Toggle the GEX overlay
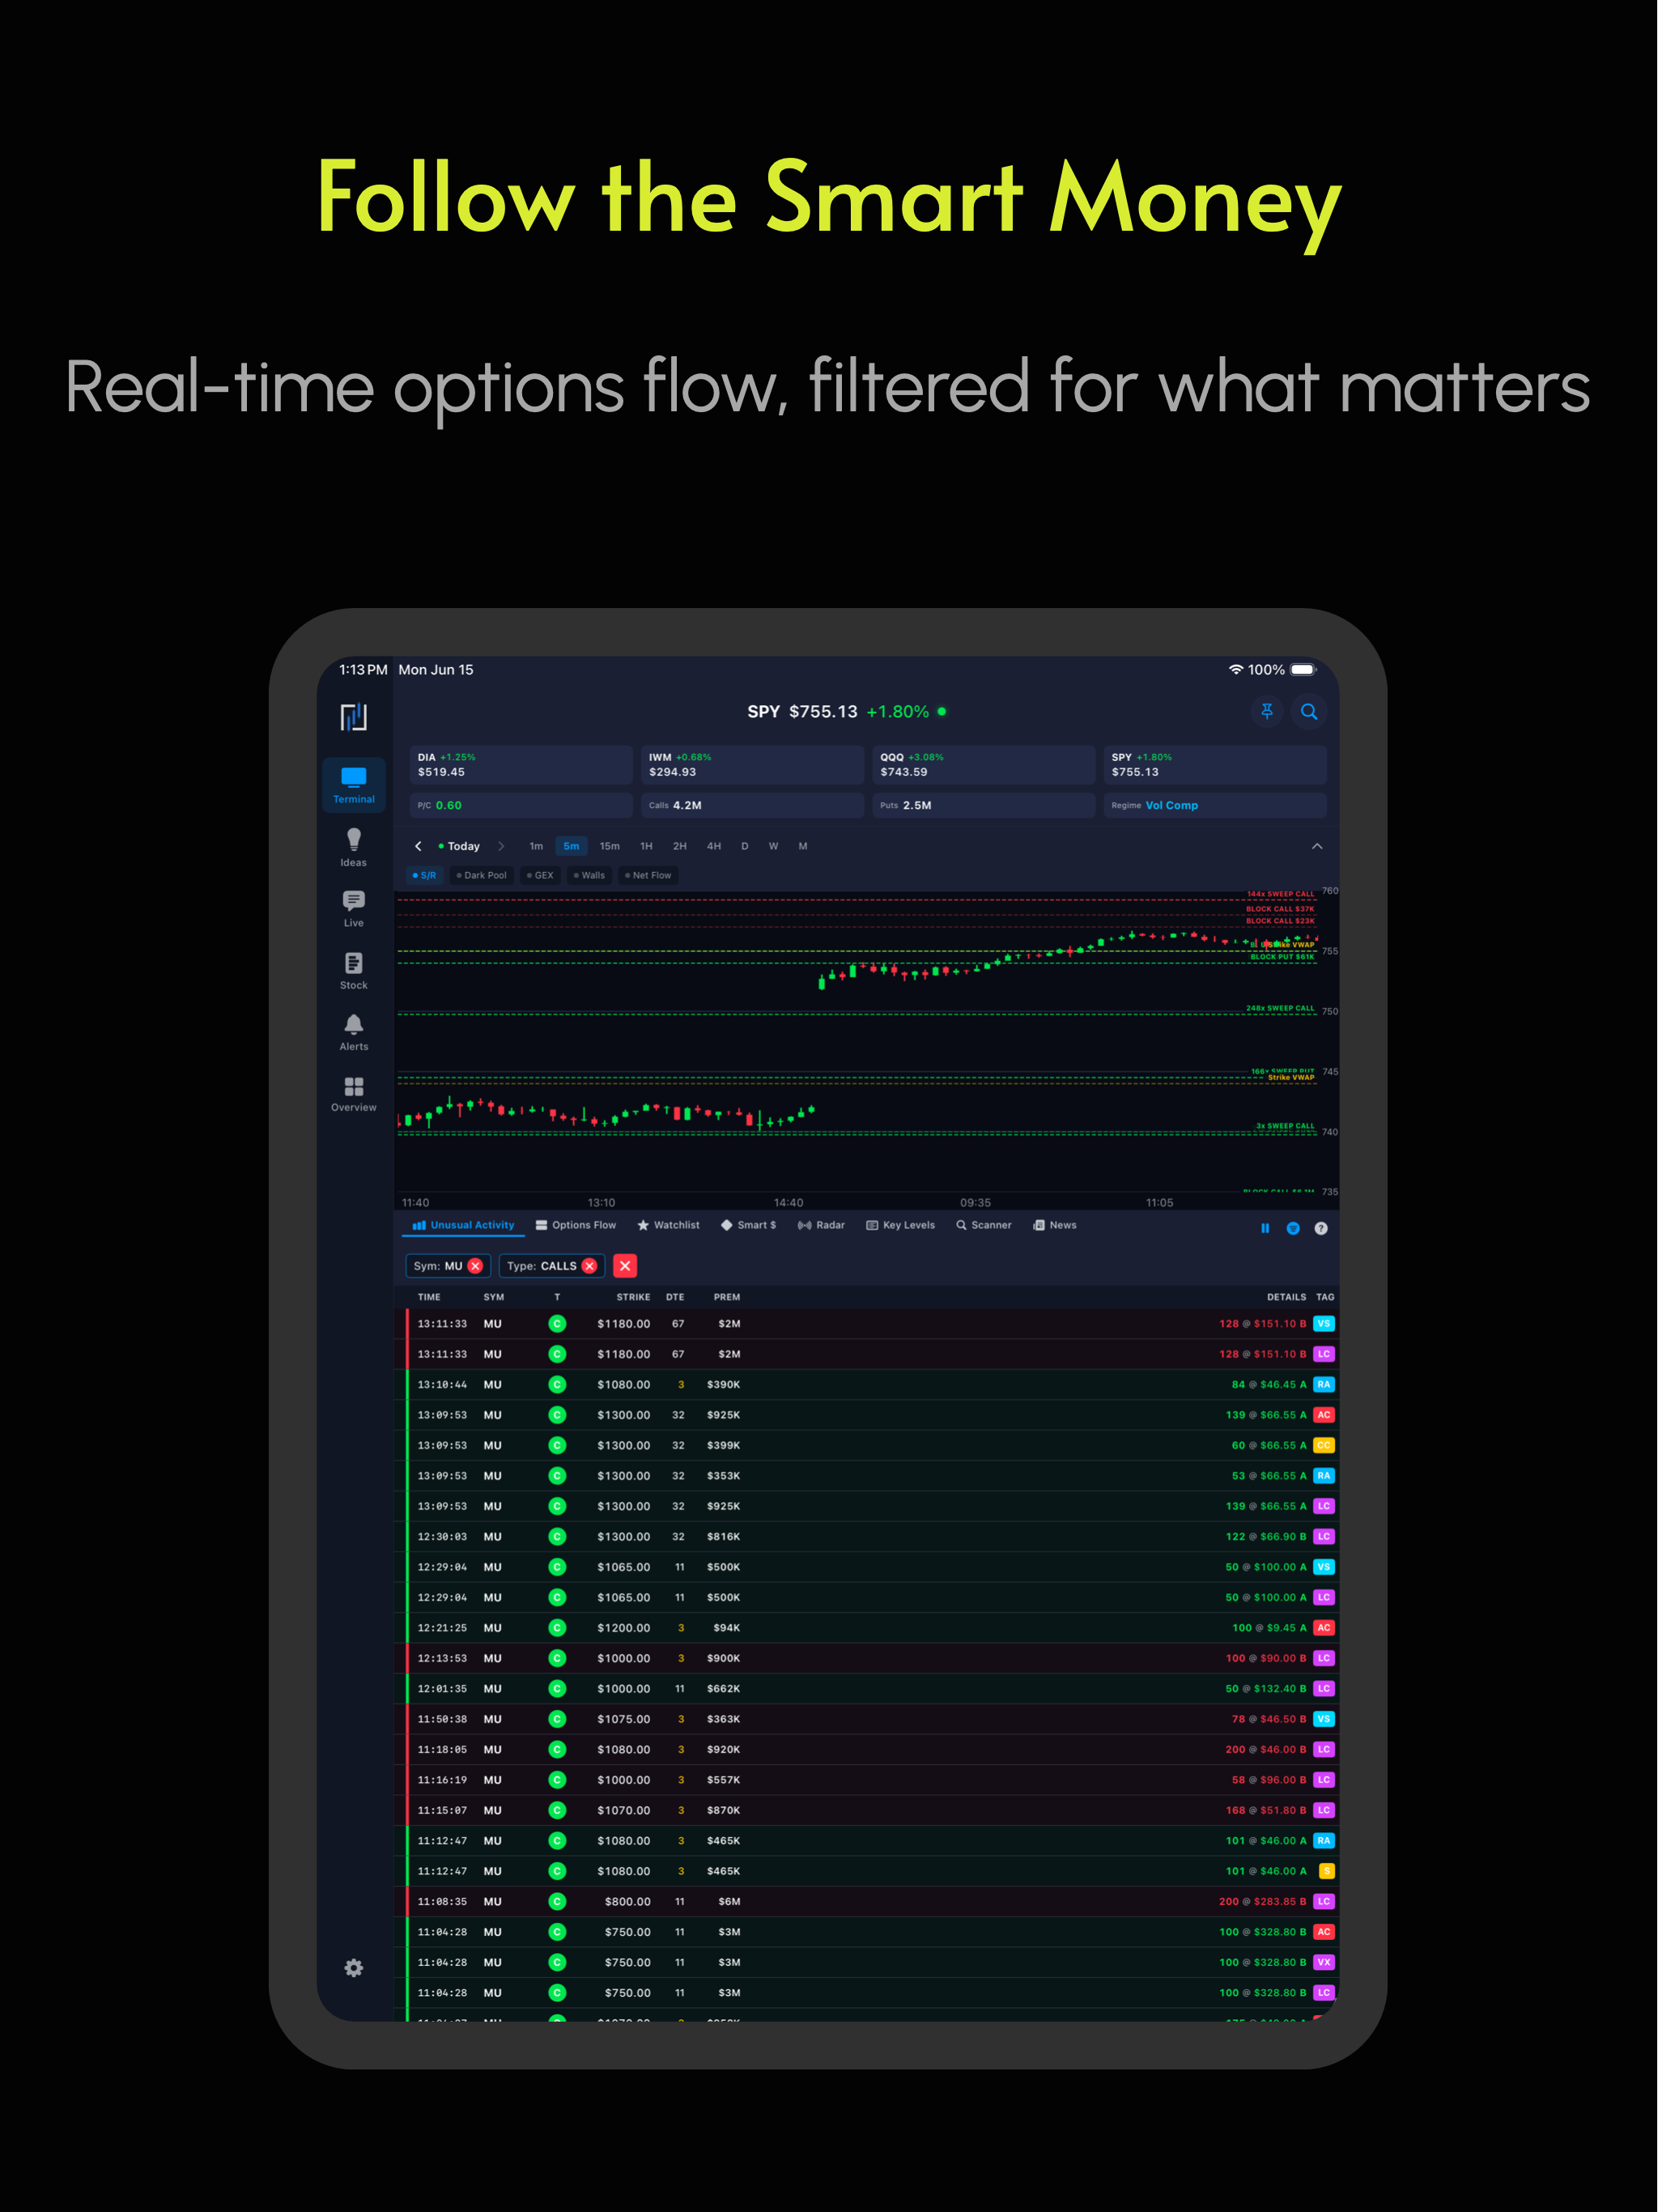 click(540, 875)
